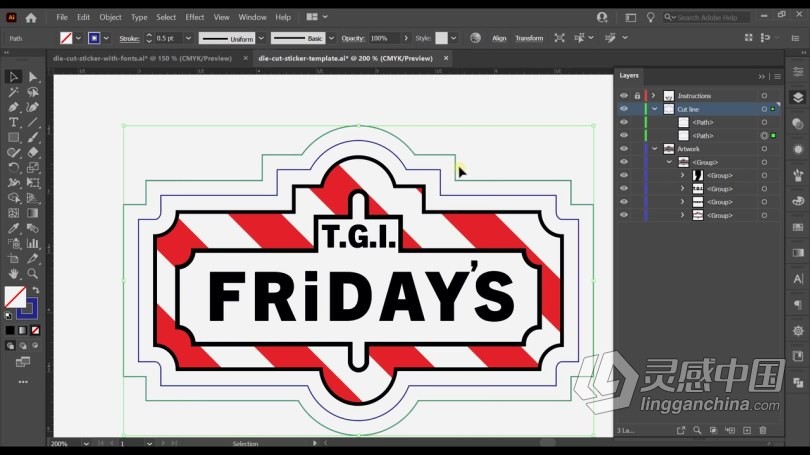Switch to die-cut-sticker-with-fonts.ai tab
The width and height of the screenshot is (810, 455).
pos(143,58)
